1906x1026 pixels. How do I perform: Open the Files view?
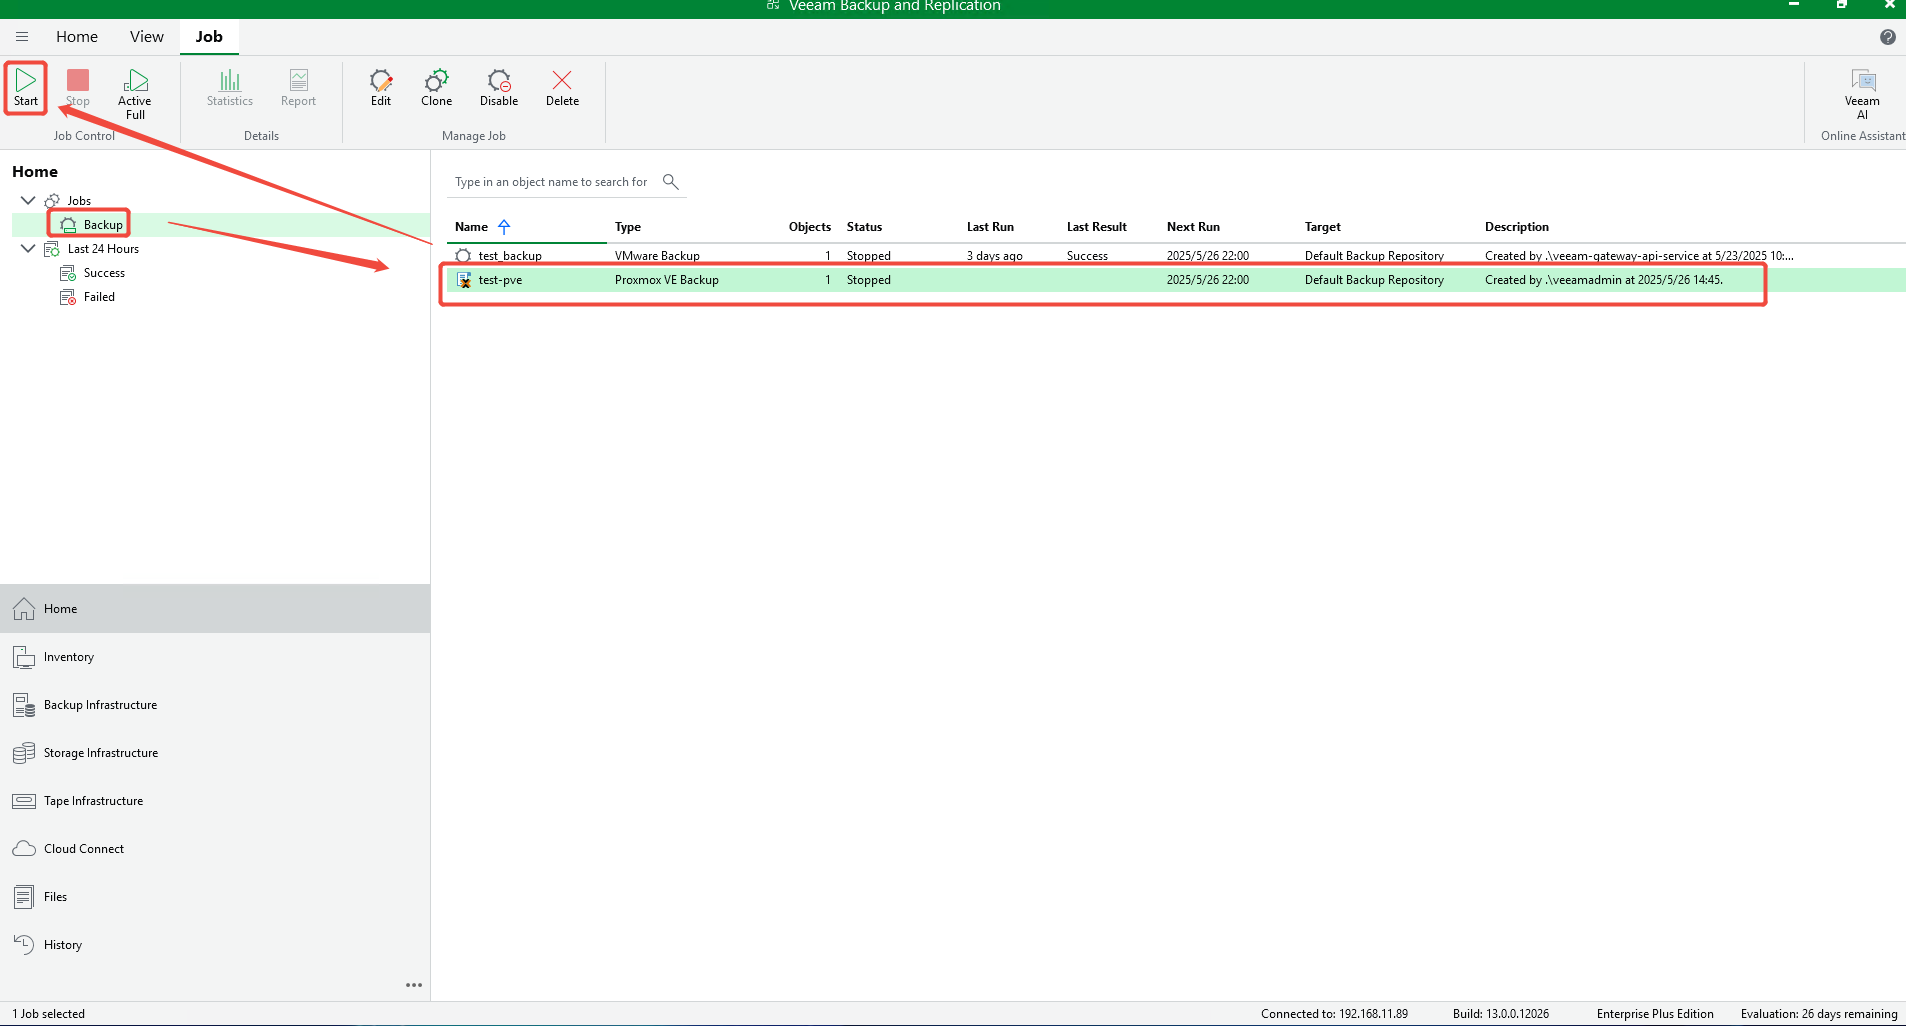point(215,897)
